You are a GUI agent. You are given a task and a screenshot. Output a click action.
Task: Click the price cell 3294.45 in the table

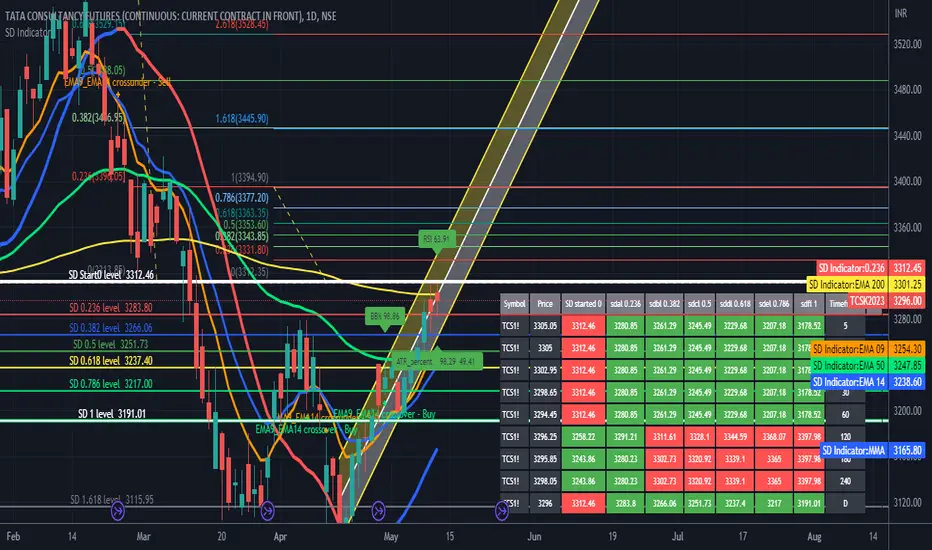(x=545, y=414)
